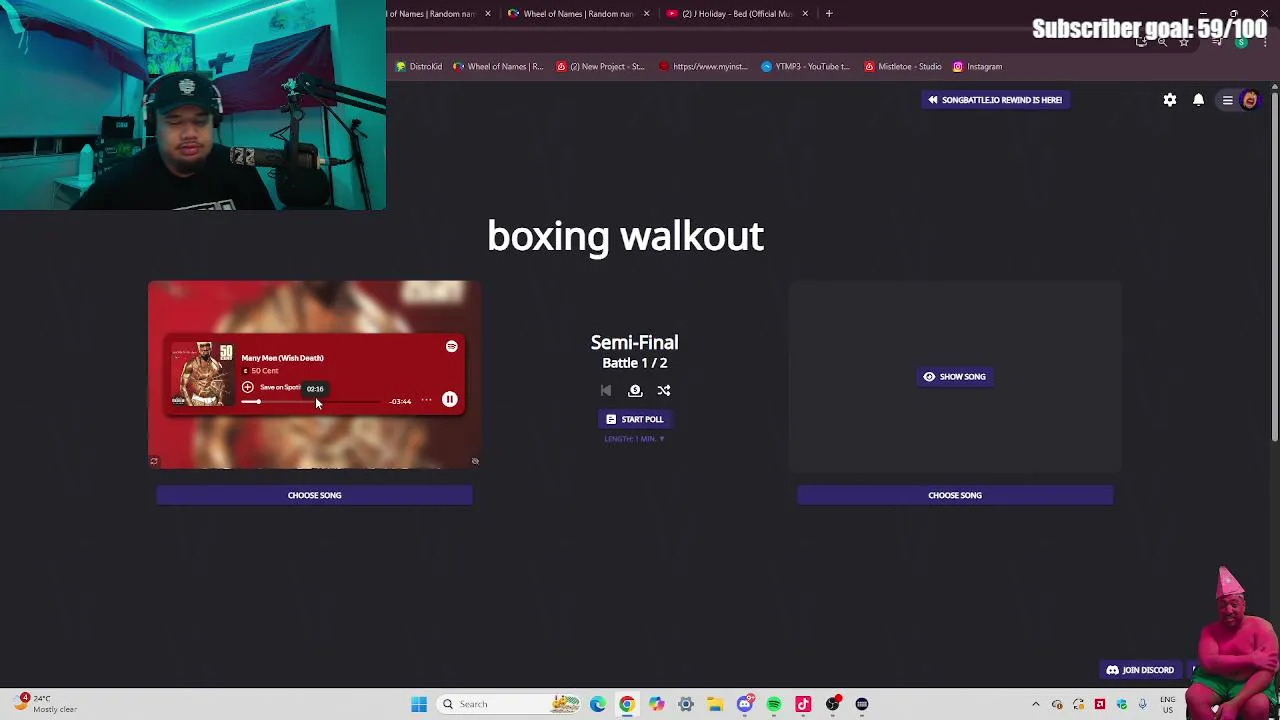Open the New Project bookmark

click(600, 67)
